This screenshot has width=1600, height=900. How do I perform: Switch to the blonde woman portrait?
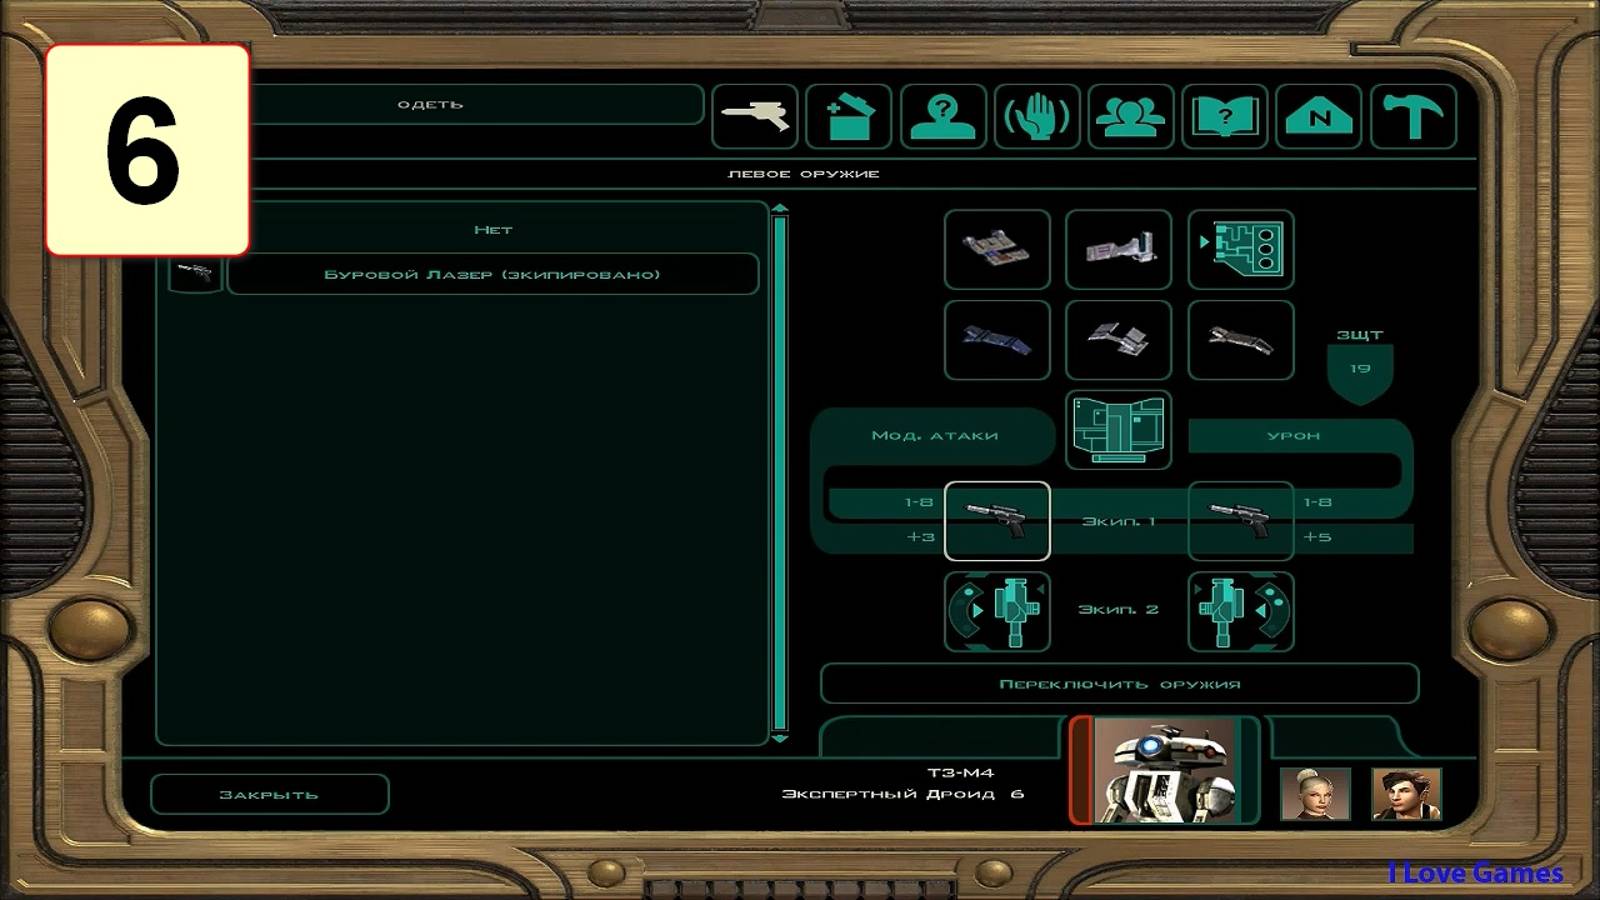point(1316,794)
